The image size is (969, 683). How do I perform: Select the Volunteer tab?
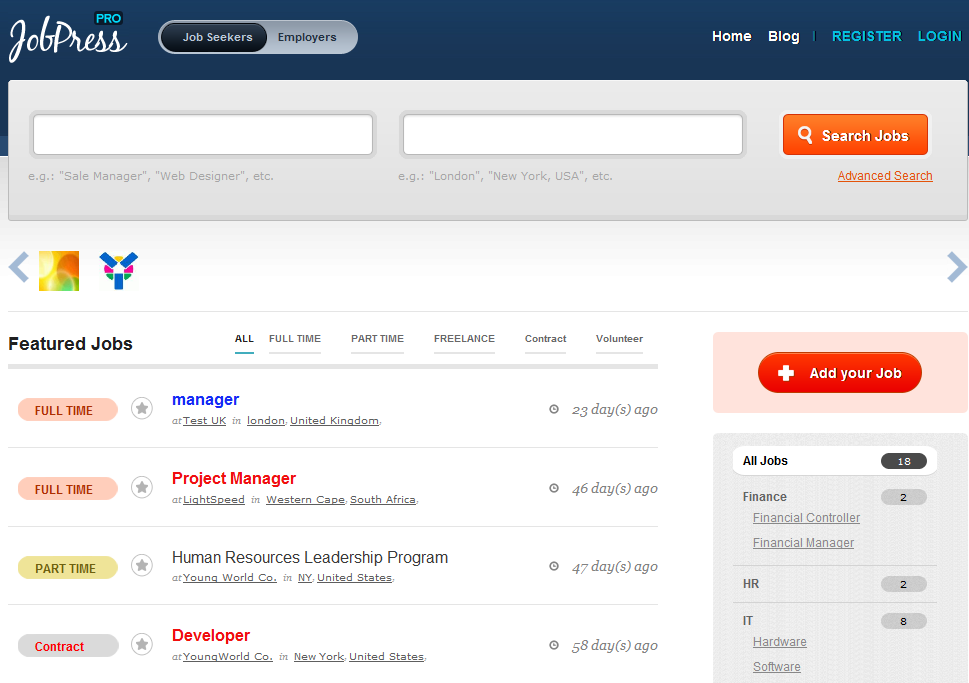pyautogui.click(x=619, y=339)
